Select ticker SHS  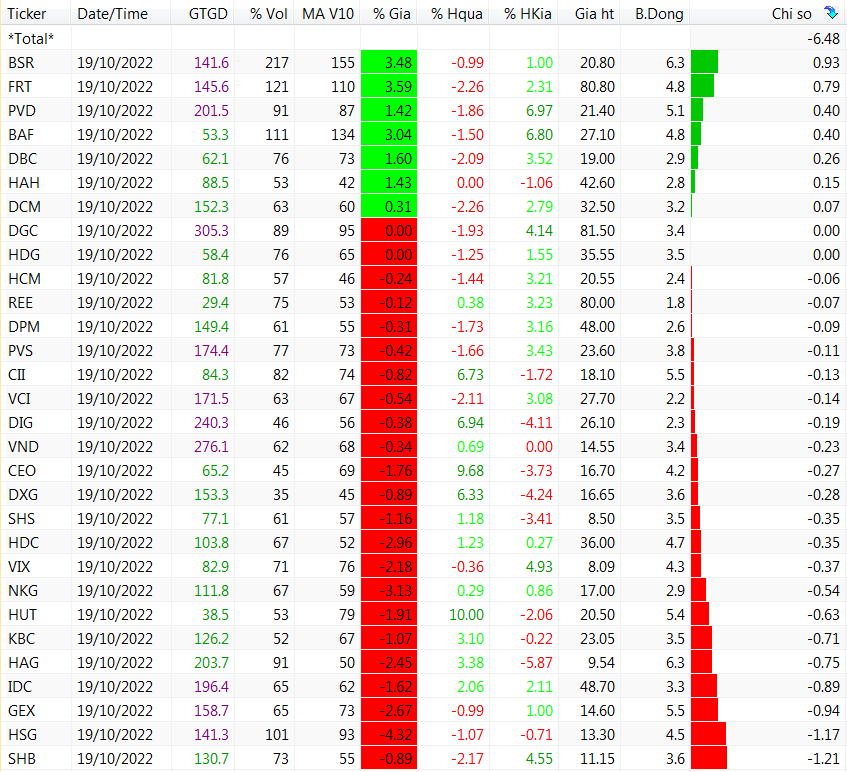[21, 519]
